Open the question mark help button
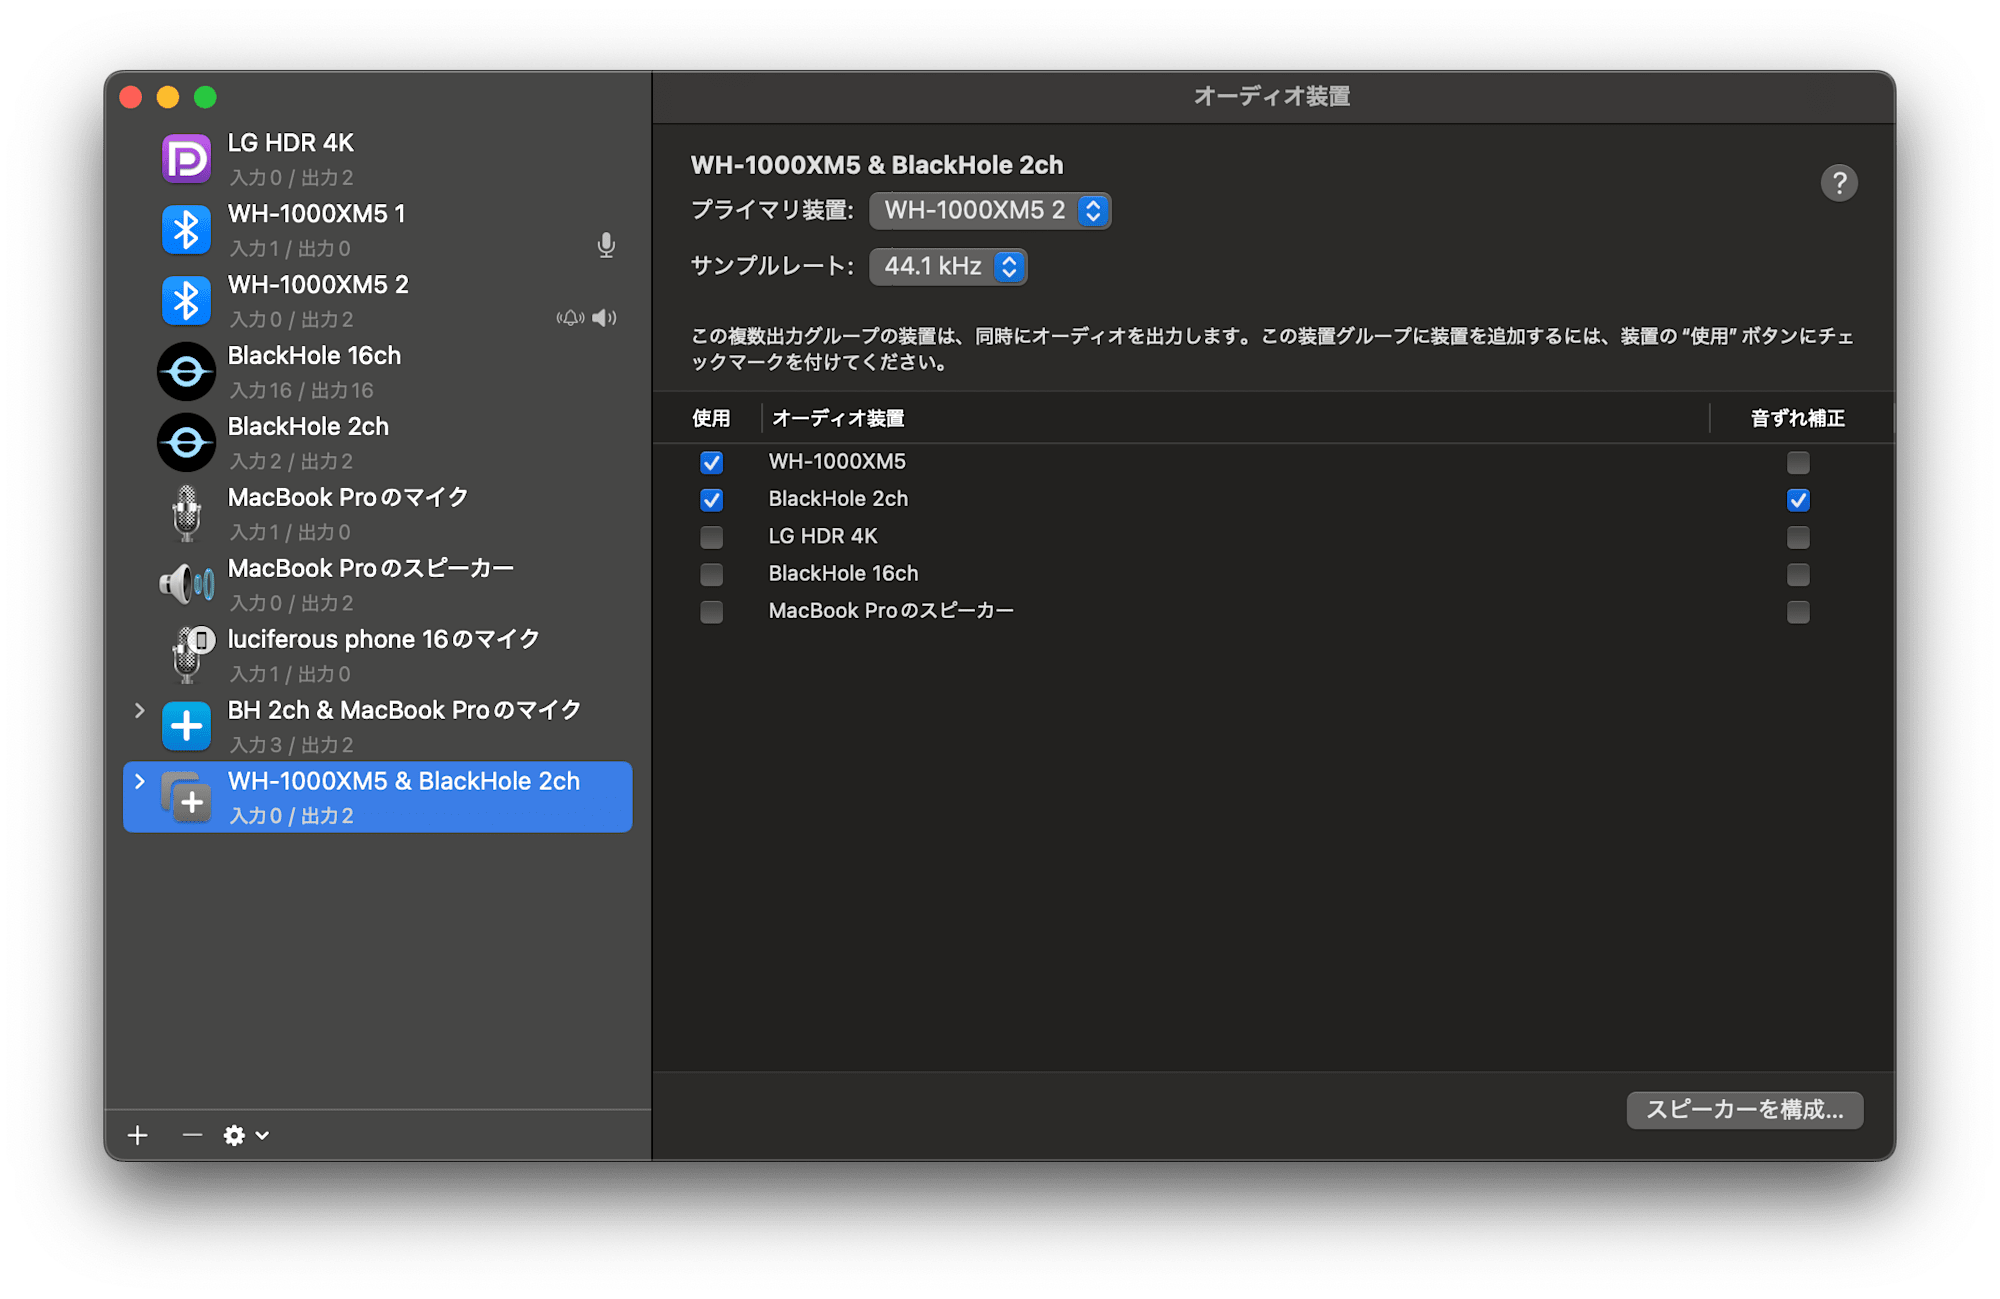This screenshot has height=1299, width=2000. (1838, 183)
